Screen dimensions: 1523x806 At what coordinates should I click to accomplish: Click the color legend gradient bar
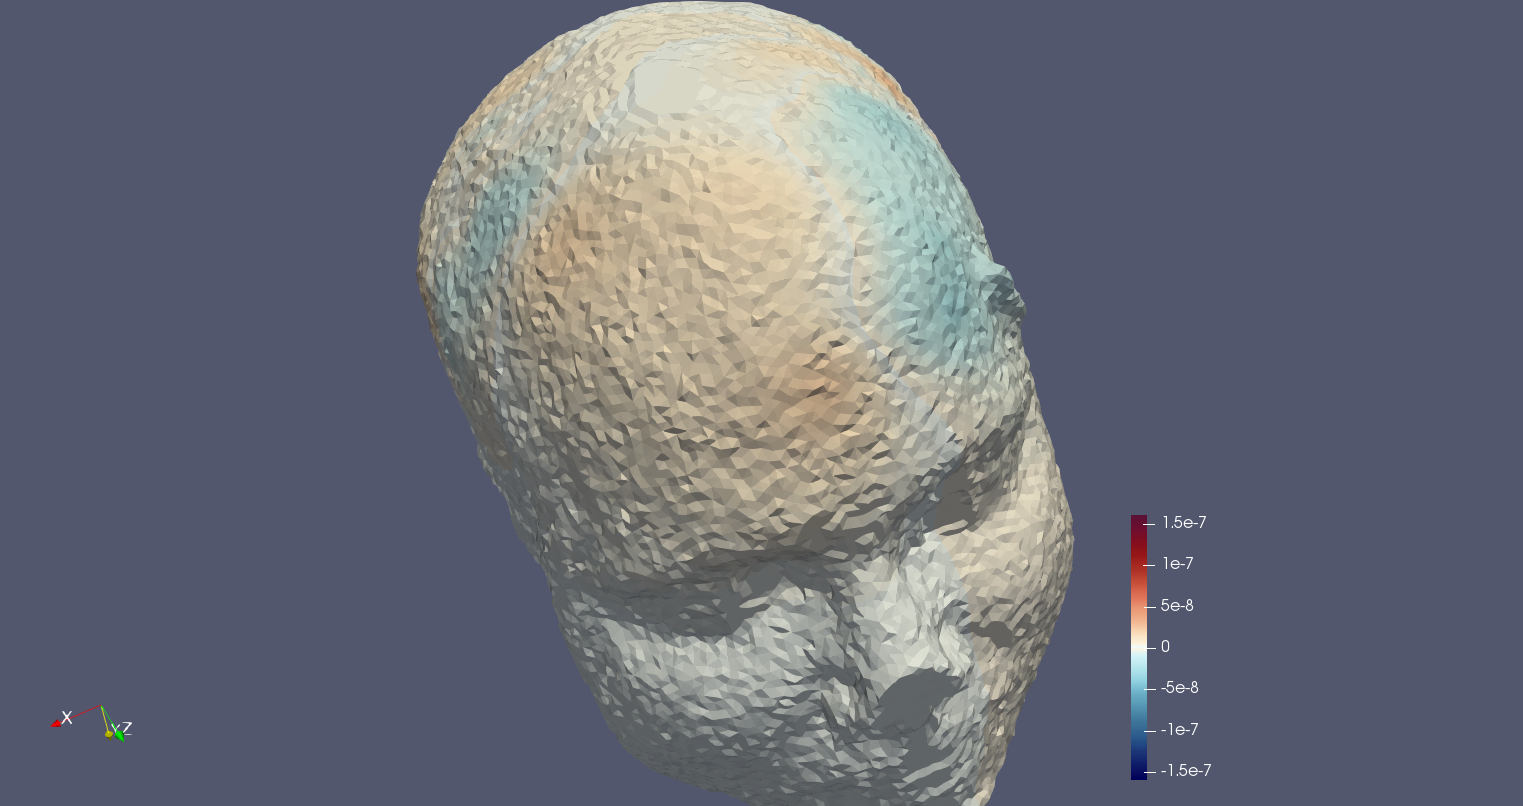(1138, 647)
